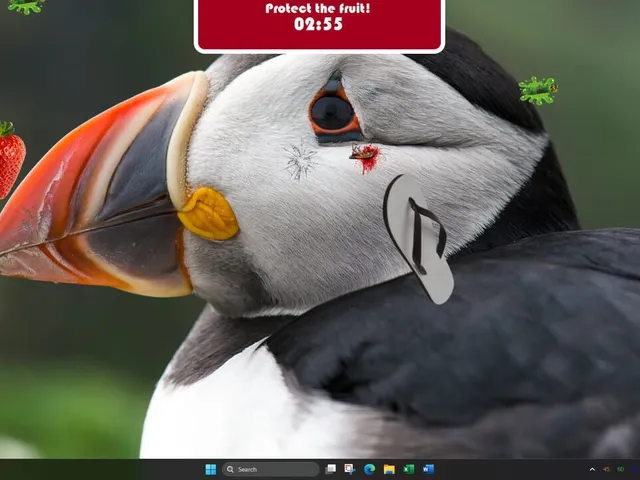Launch Excel from the taskbar
The image size is (640, 480).
409,469
